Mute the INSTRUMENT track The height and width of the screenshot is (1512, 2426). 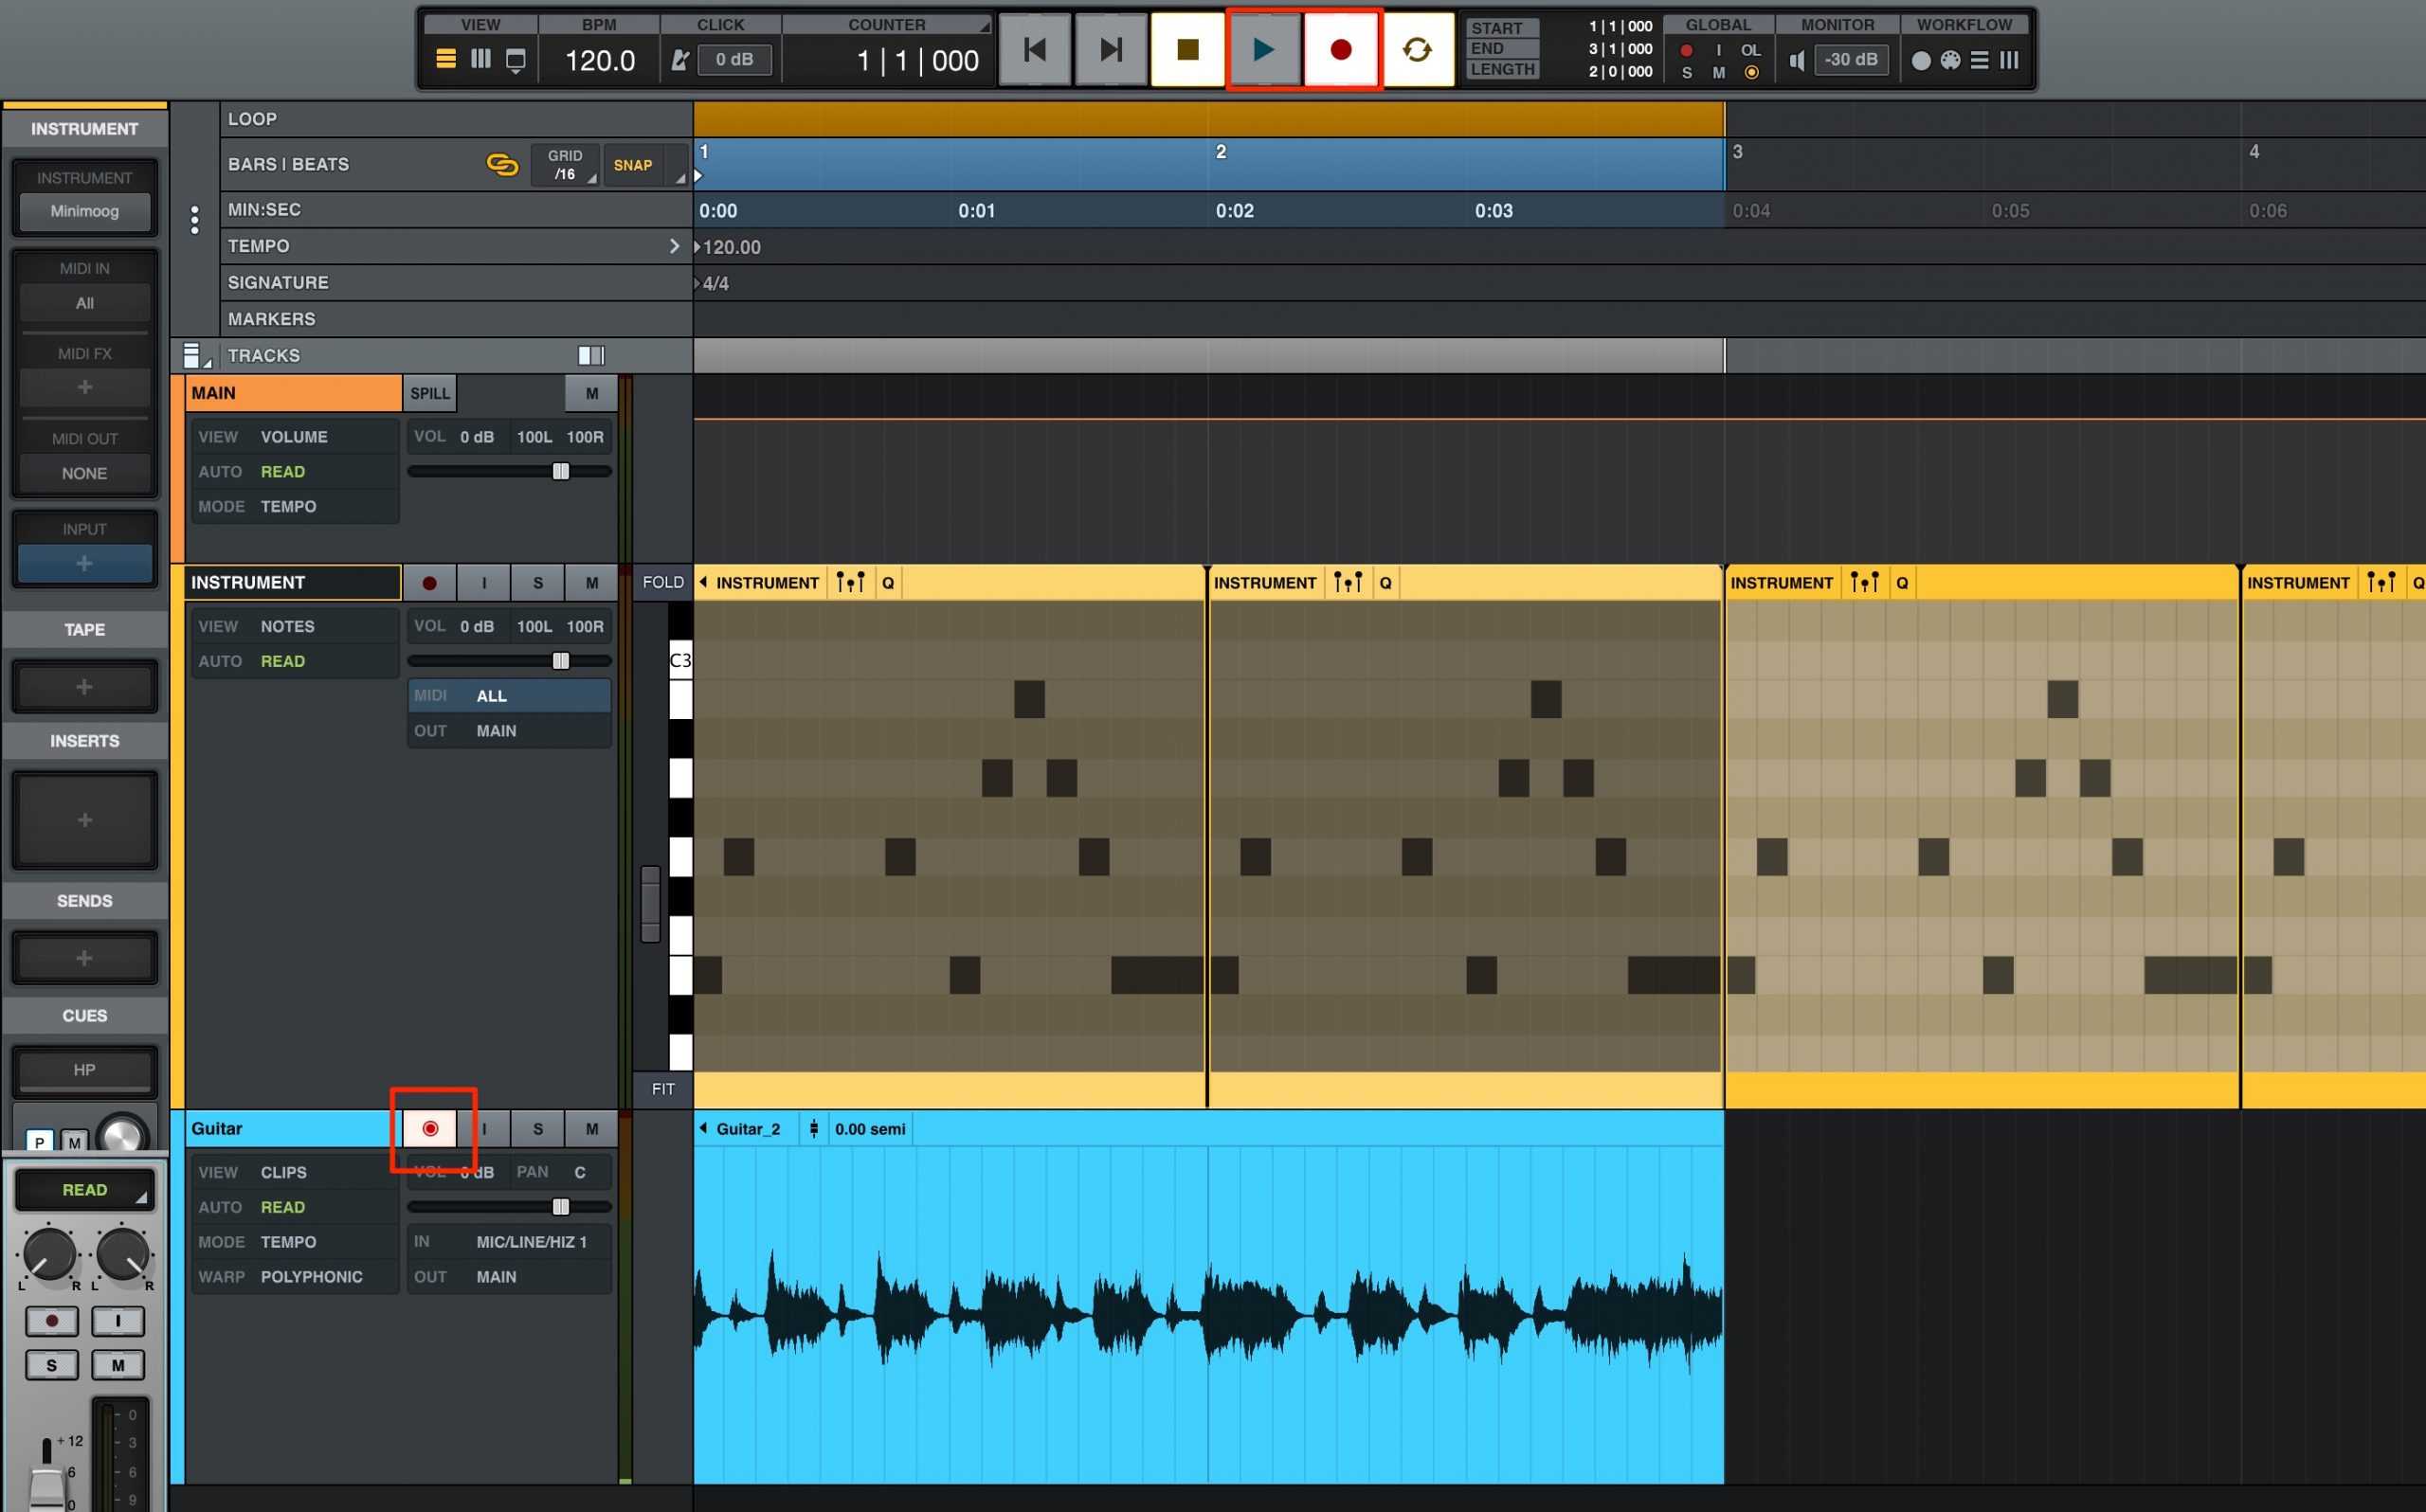(x=591, y=582)
